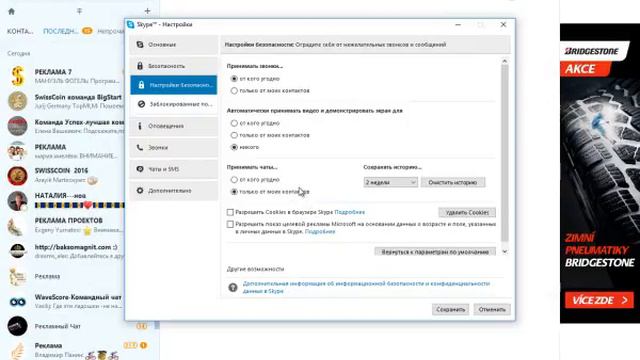
Task: Click blocked-circle icon of Заблокированные пользователи
Action: 141,104
